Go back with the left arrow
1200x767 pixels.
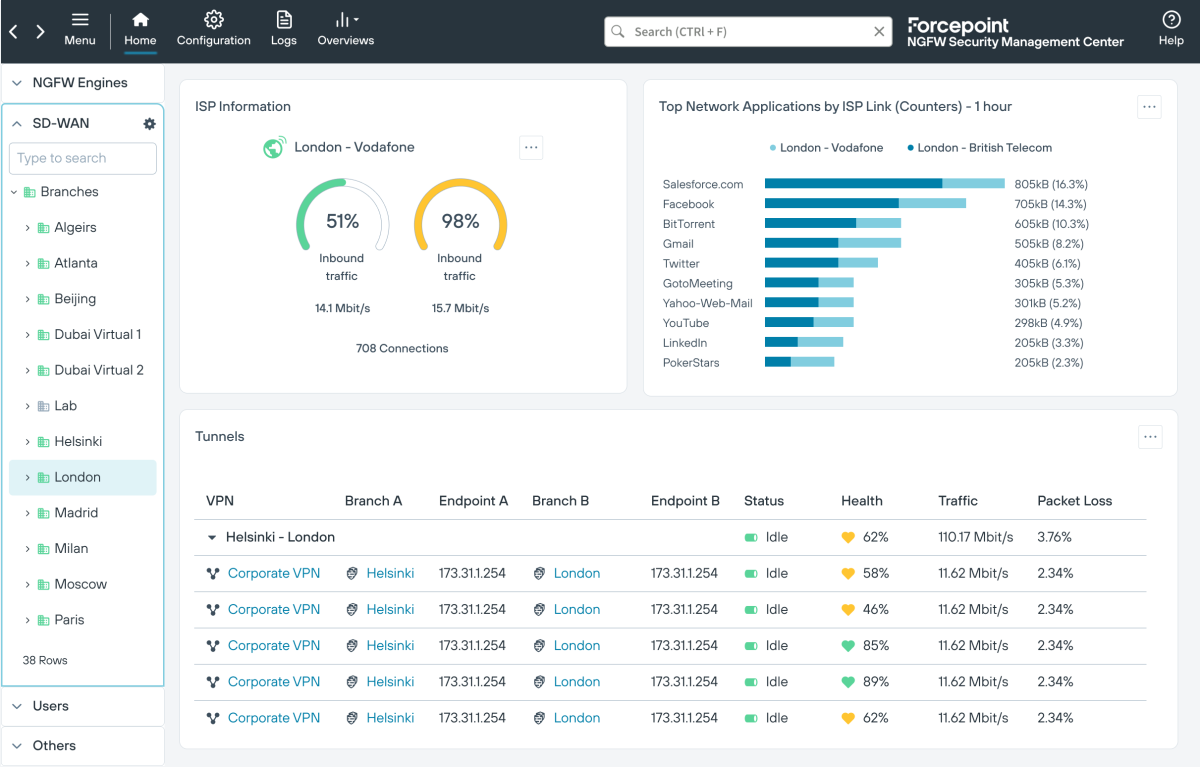(x=14, y=32)
